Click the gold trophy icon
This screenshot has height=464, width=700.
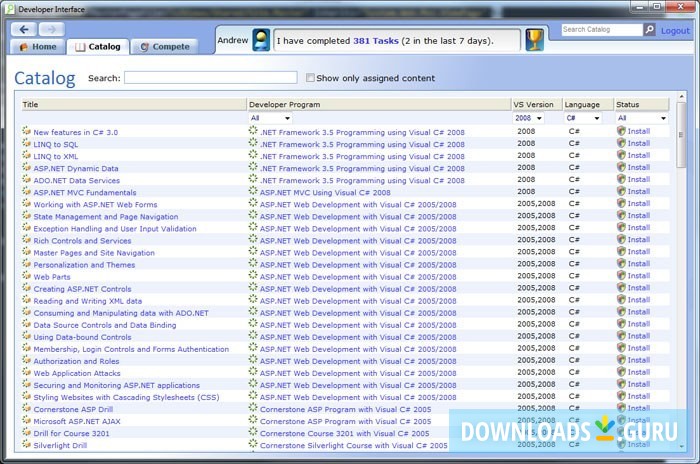pos(534,40)
